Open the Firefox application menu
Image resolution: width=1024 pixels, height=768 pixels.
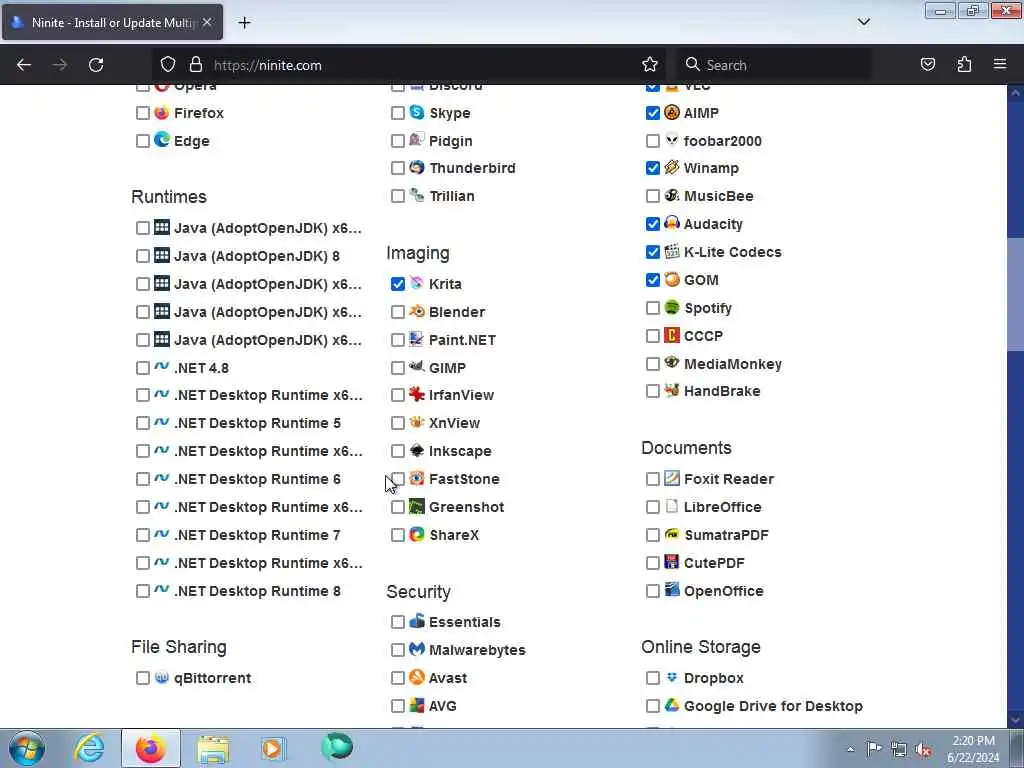1000,64
